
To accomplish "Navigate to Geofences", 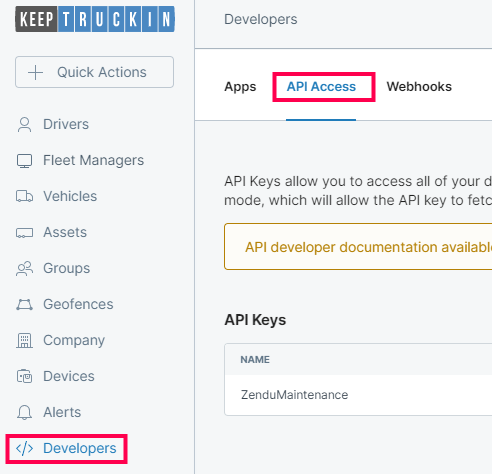I will coord(78,304).
